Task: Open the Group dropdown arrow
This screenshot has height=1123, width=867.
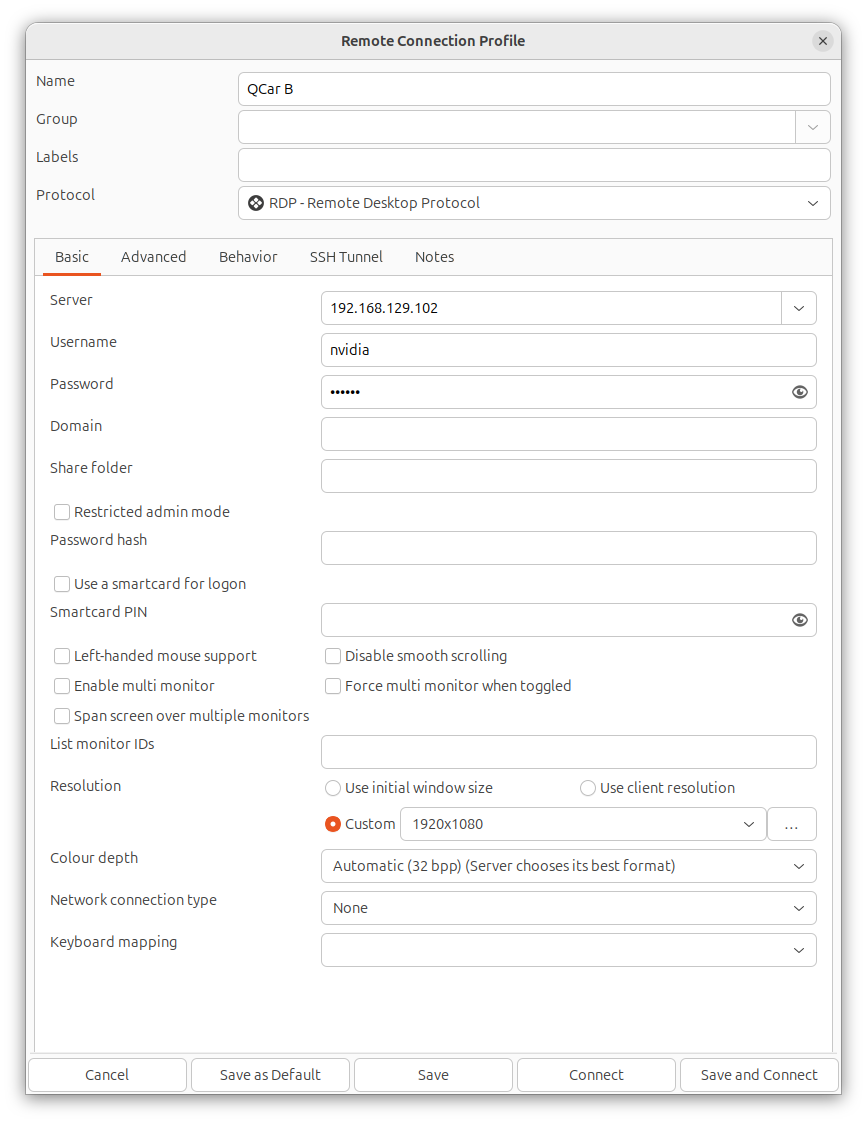Action: [x=813, y=127]
